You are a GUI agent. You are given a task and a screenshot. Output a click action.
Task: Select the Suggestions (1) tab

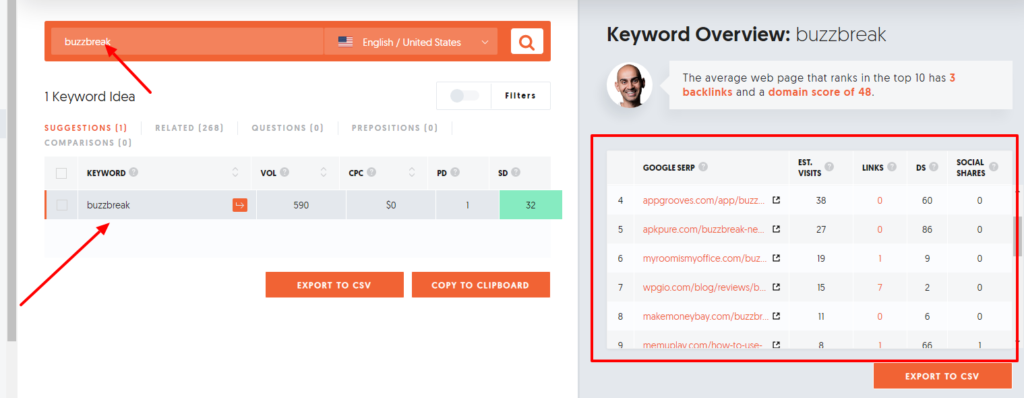(86, 128)
